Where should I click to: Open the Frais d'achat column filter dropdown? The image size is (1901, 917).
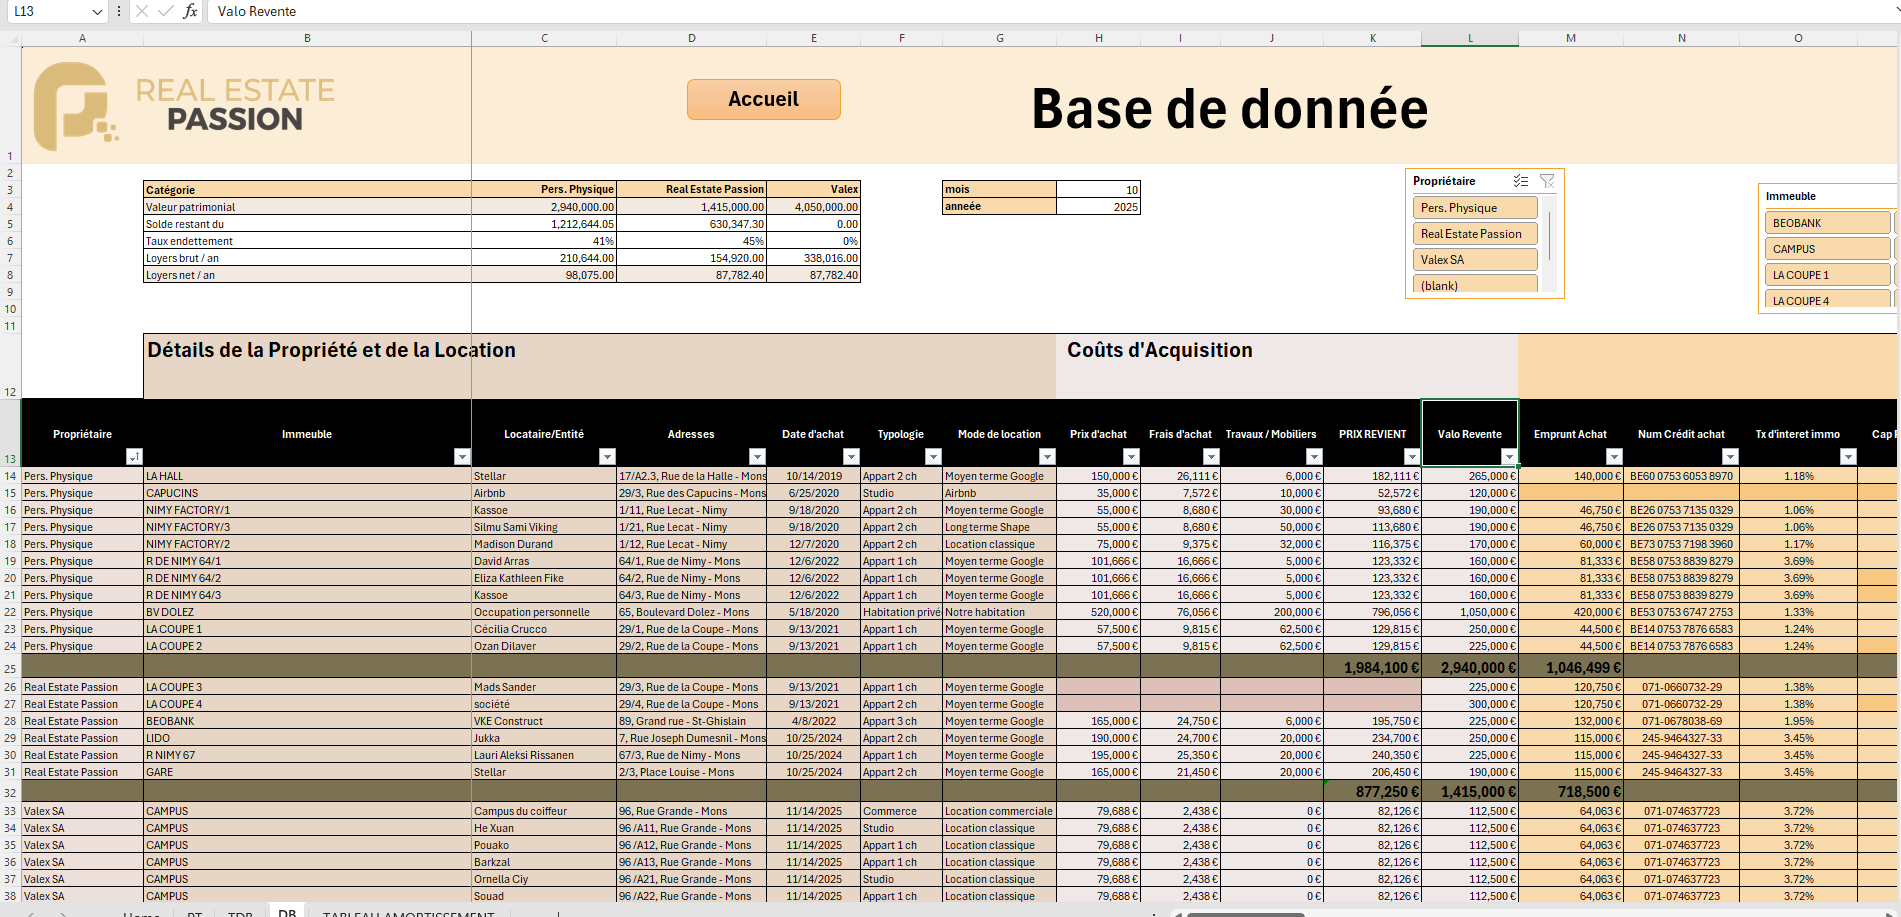[x=1211, y=457]
